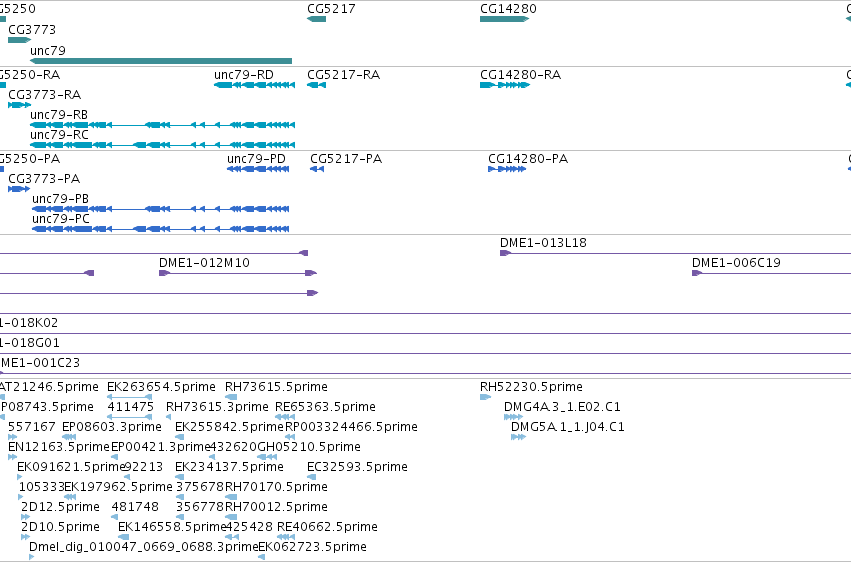Click the 92213 EST glyph

click(x=127, y=477)
